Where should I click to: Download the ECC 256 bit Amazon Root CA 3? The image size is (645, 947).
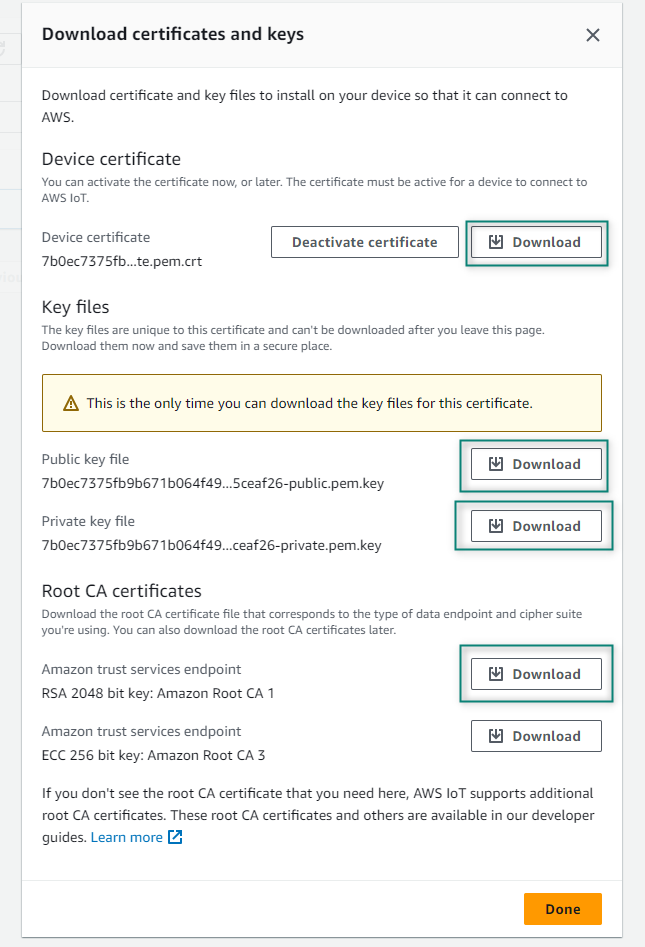click(x=536, y=736)
